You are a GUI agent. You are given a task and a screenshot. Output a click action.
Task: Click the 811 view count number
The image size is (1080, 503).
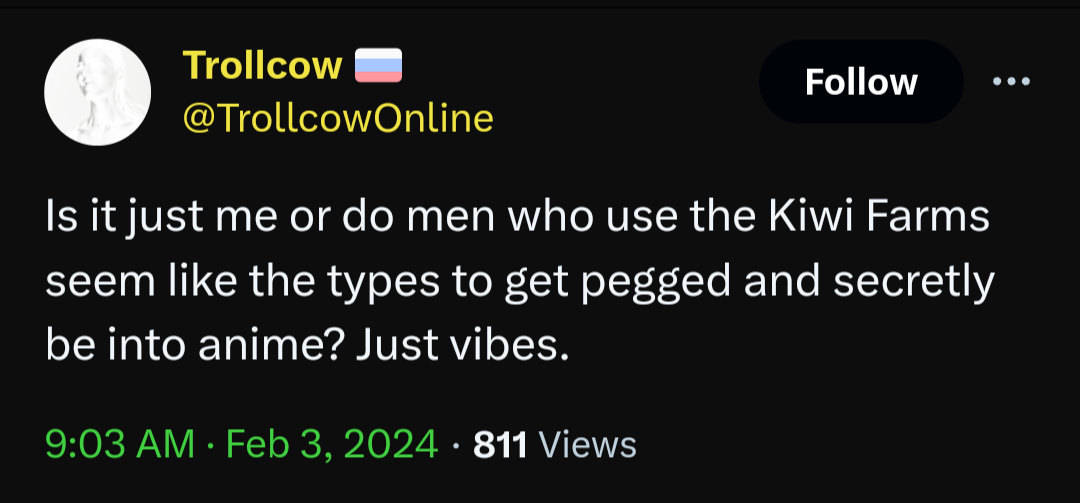[499, 445]
